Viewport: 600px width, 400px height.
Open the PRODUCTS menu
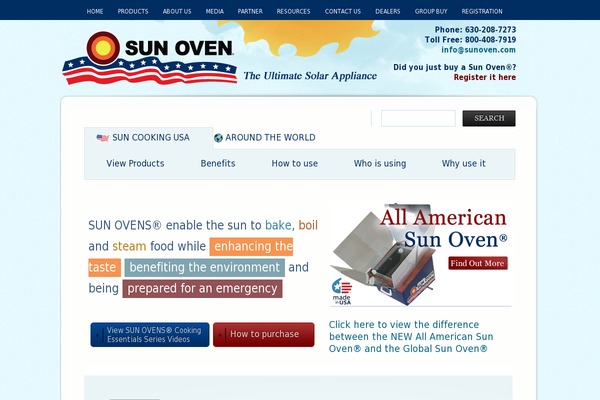click(x=133, y=11)
